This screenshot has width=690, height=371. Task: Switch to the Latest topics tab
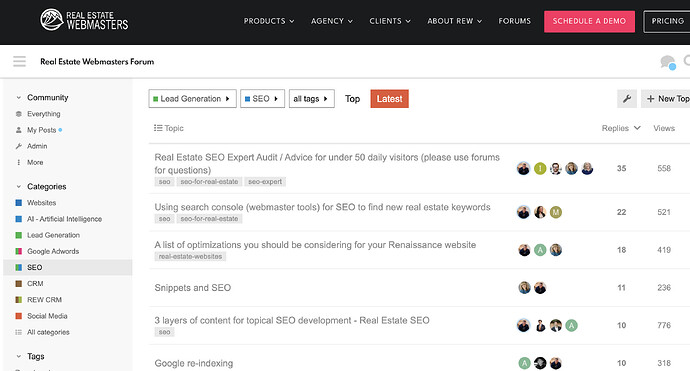coord(389,99)
